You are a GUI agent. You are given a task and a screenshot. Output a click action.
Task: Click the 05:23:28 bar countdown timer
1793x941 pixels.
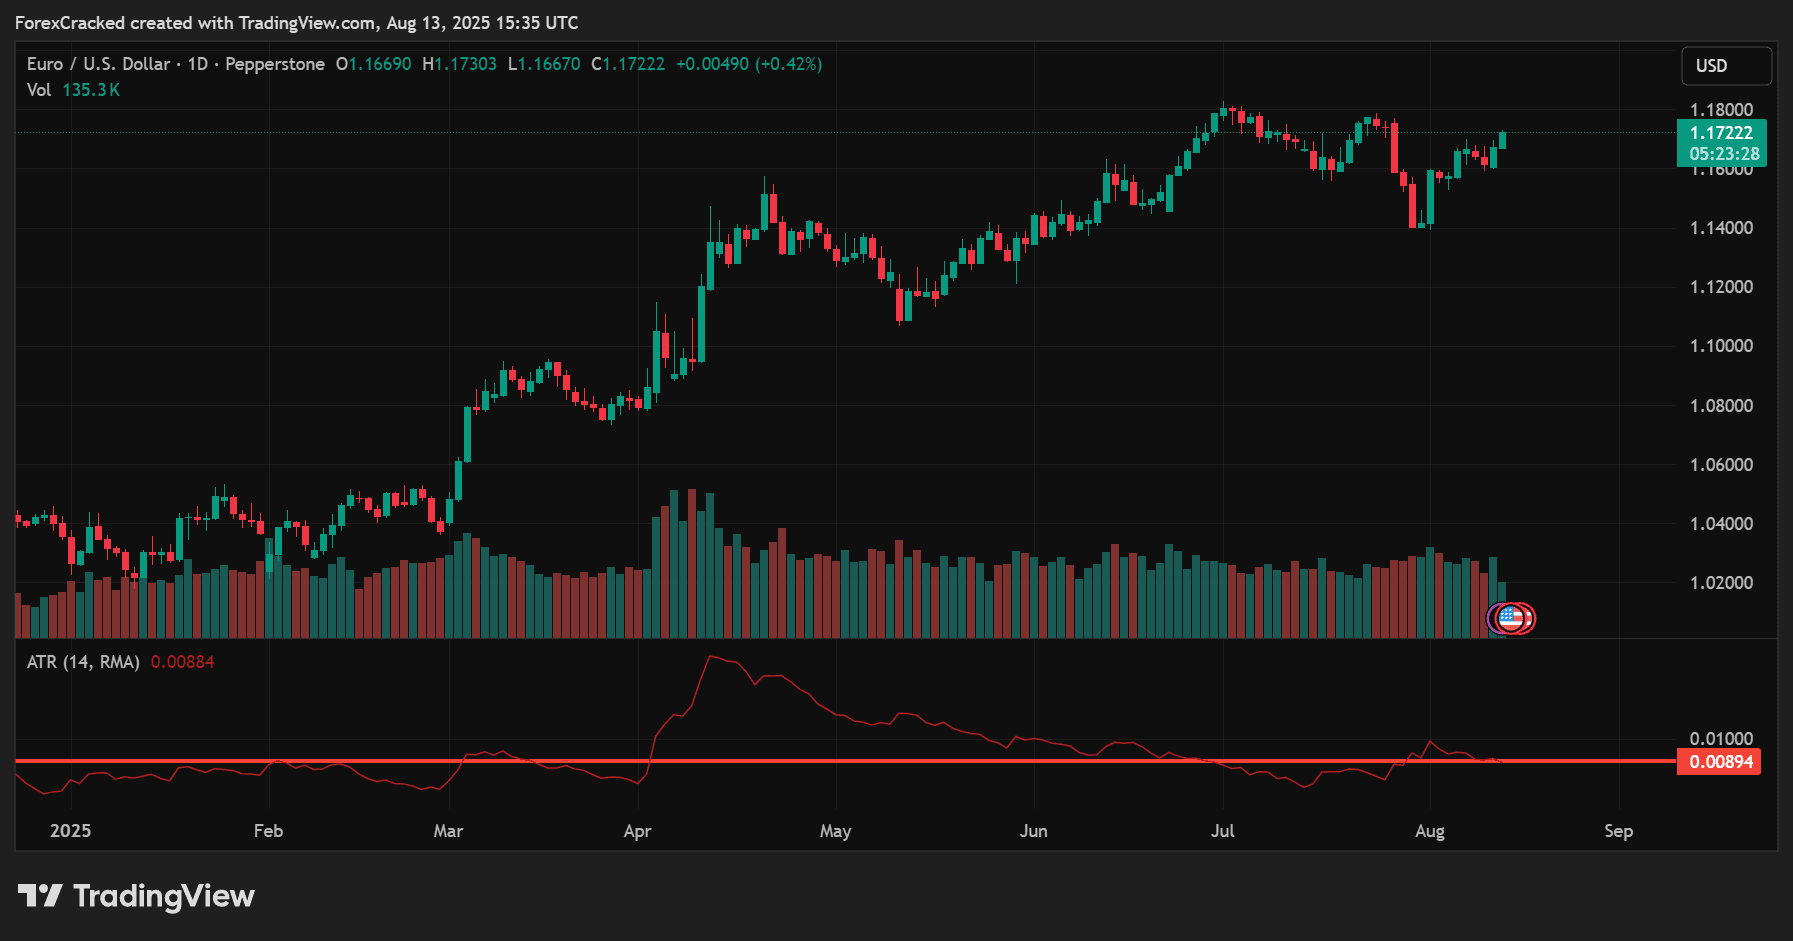1723,154
